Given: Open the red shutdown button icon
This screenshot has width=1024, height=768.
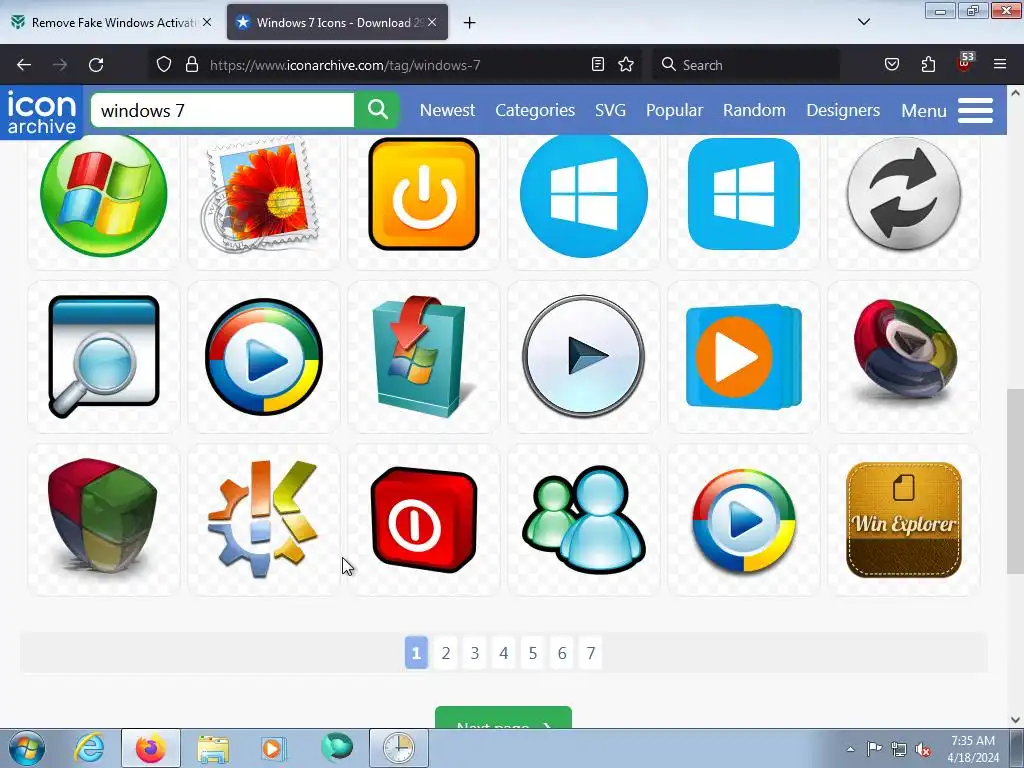Looking at the screenshot, I should click(424, 520).
